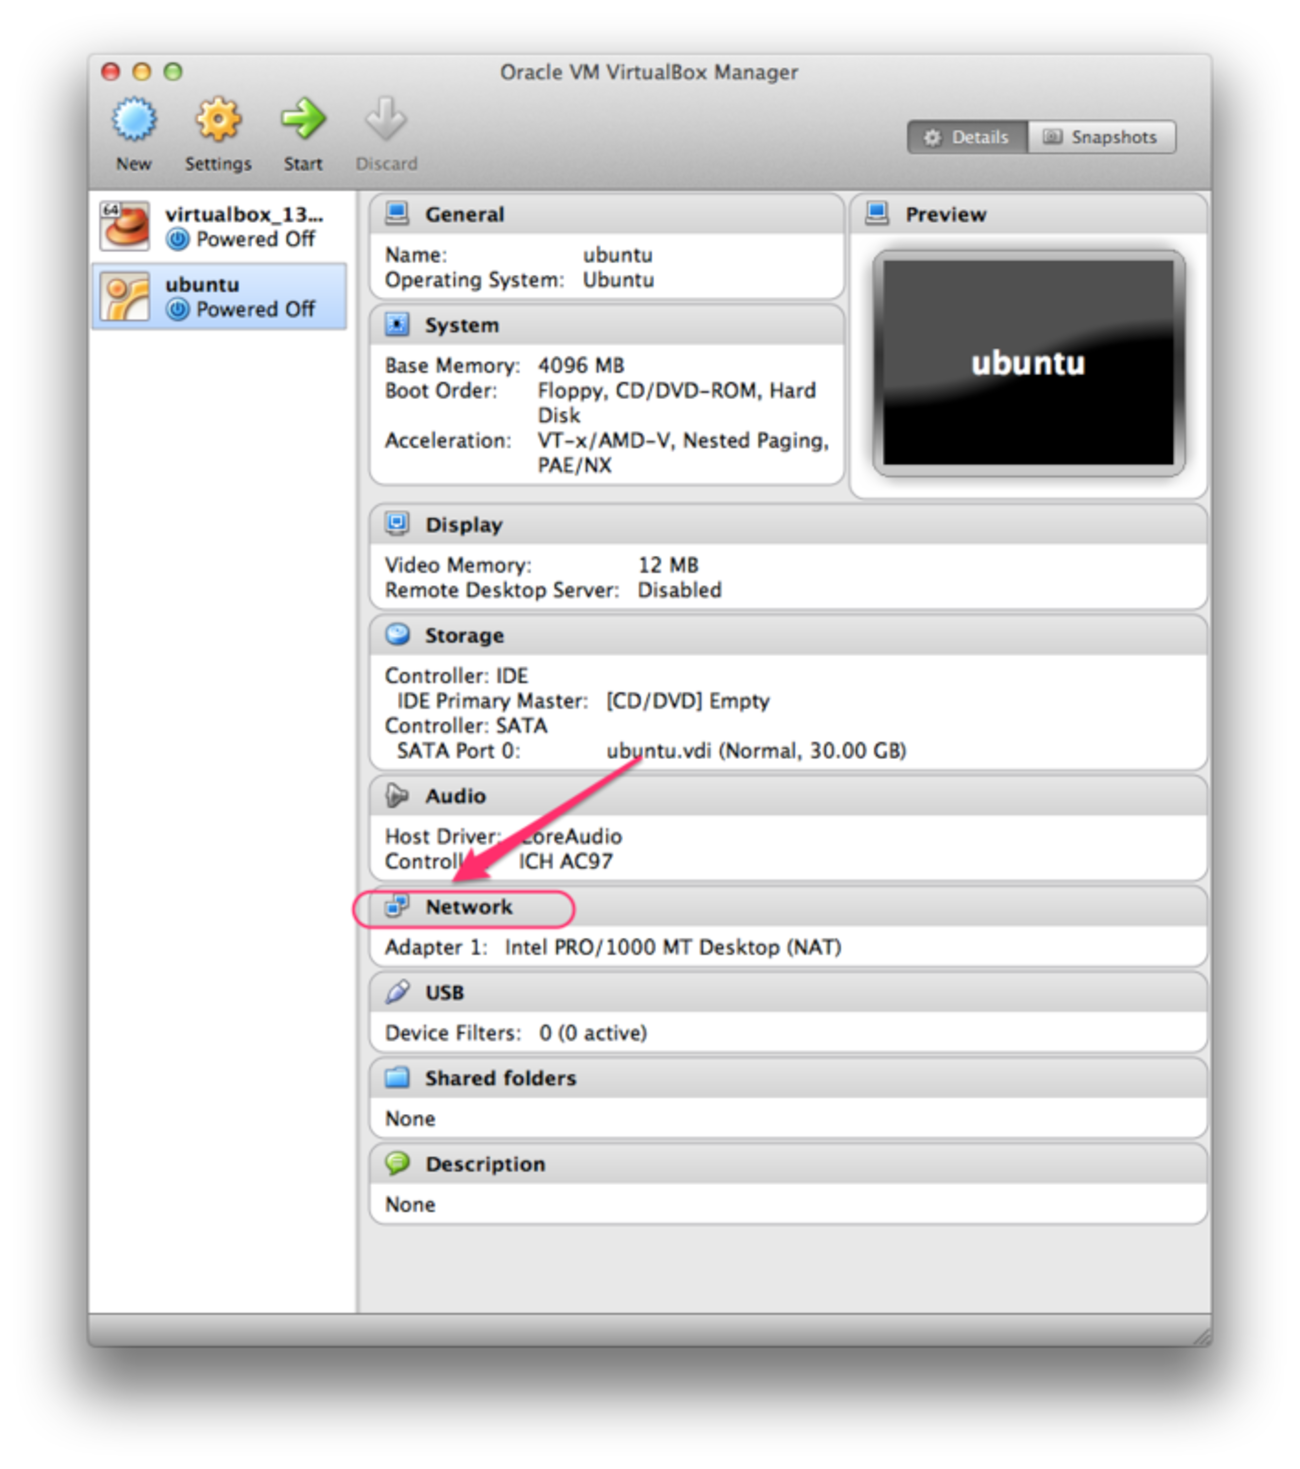The width and height of the screenshot is (1300, 1469).
Task: Minimize the VirtualBox Manager window
Action: coord(142,71)
